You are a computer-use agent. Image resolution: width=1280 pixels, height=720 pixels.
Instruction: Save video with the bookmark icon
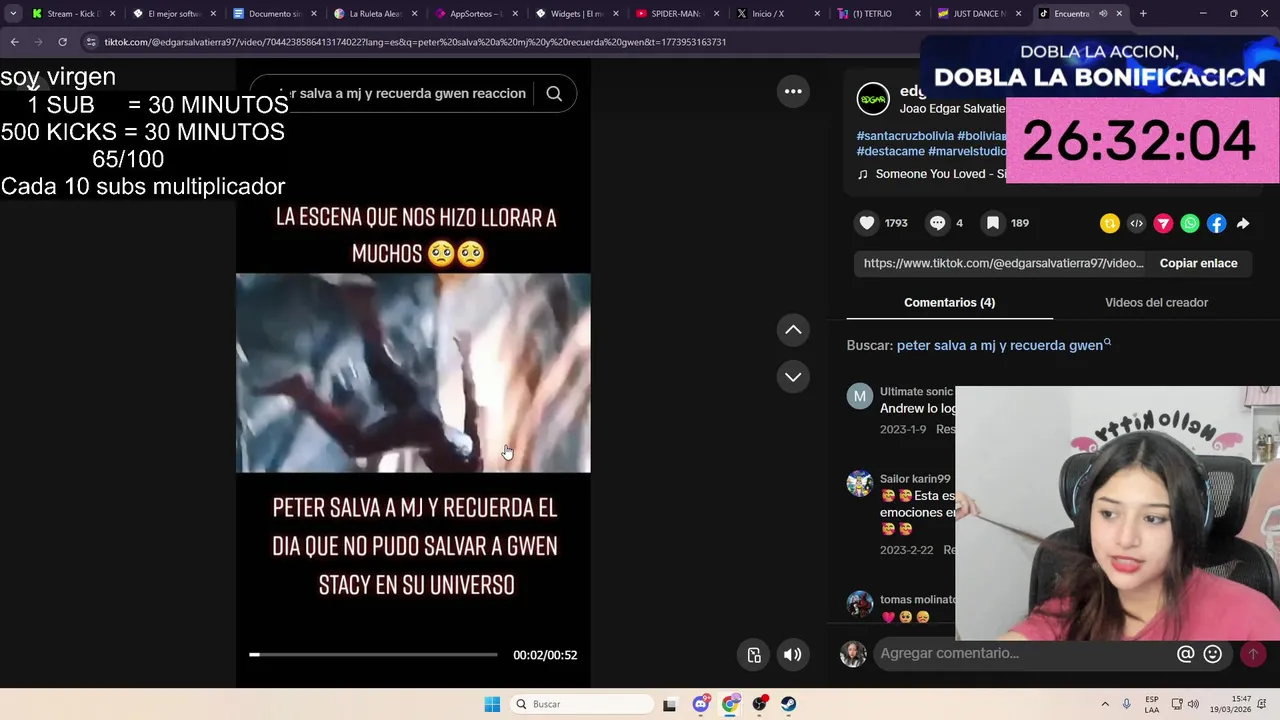click(992, 223)
